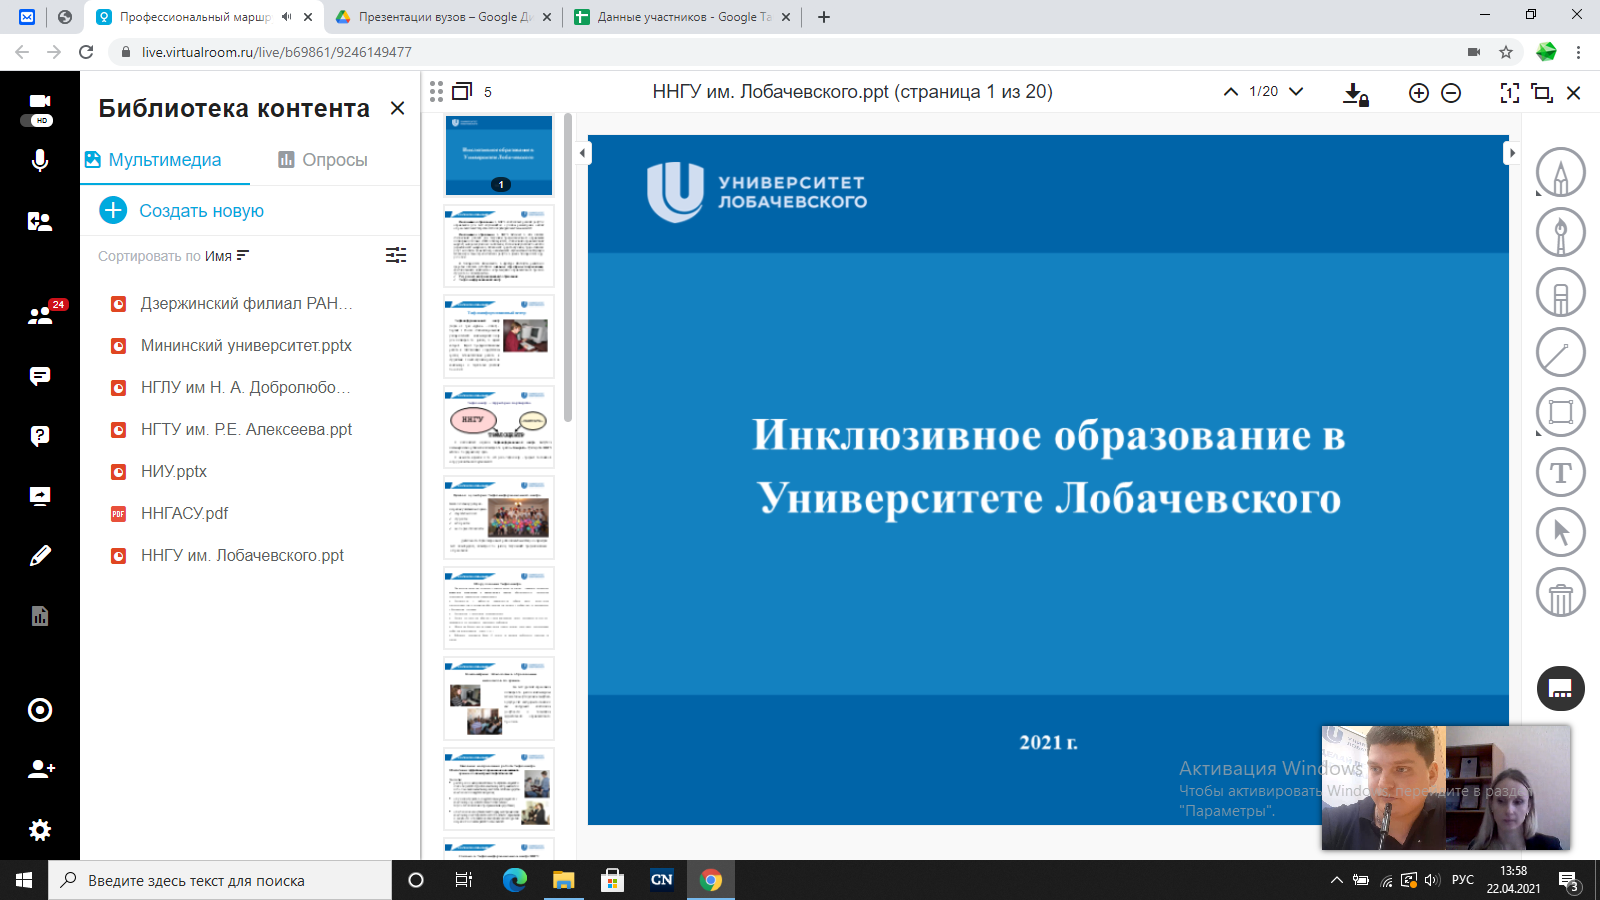Screen dimensions: 1600x900
Task: Open the questions panel icon
Action: (x=40, y=436)
